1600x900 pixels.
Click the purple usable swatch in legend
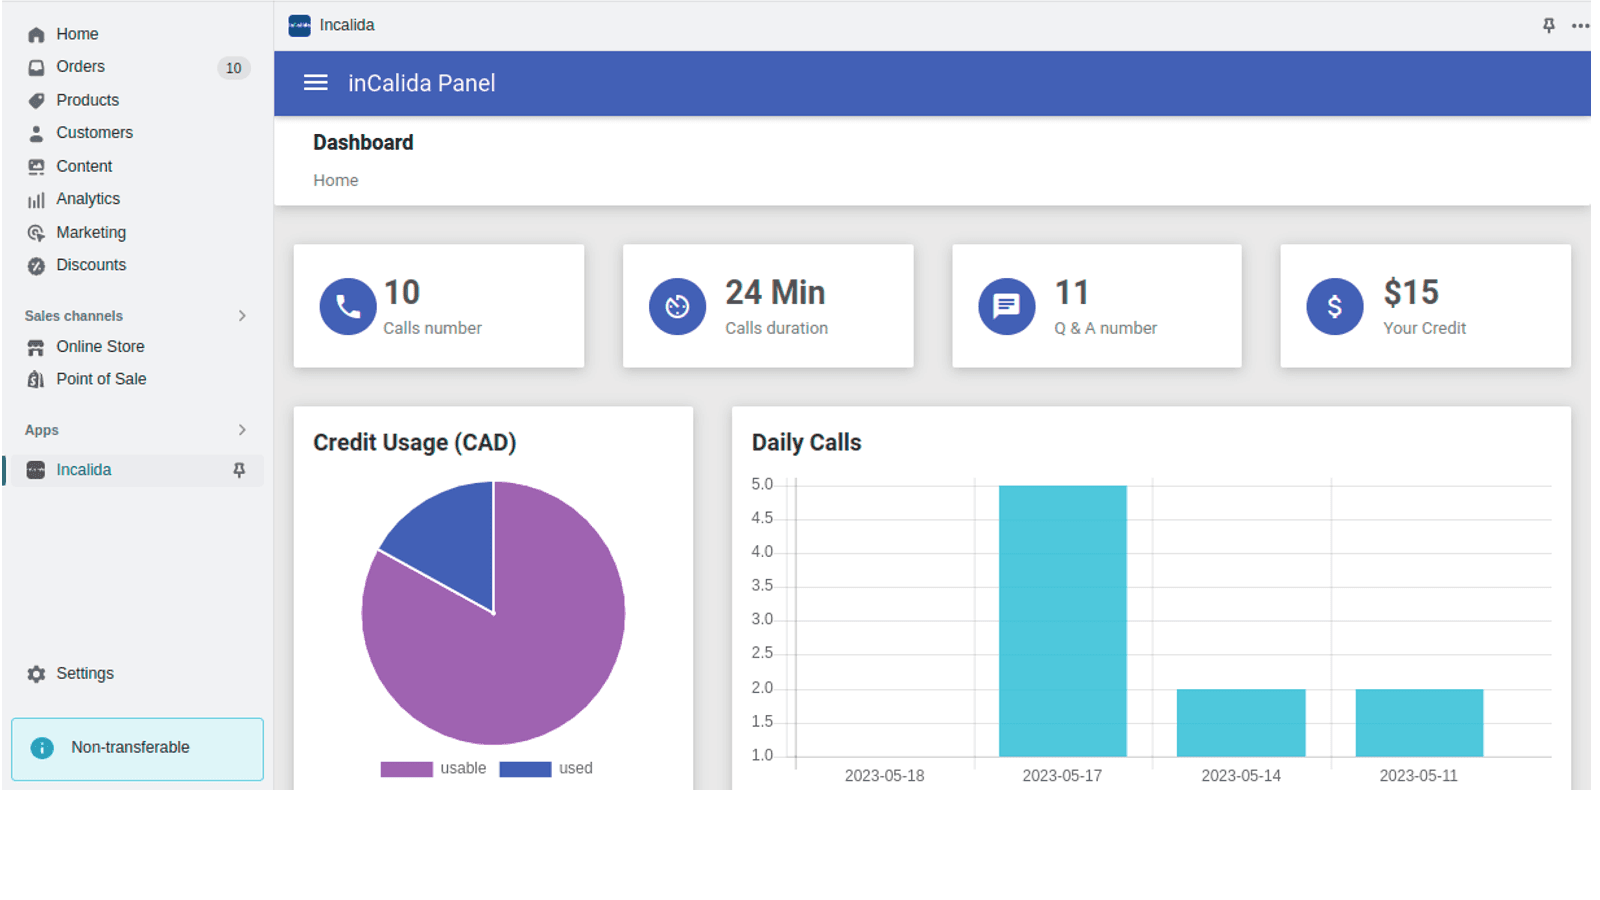pyautogui.click(x=405, y=768)
